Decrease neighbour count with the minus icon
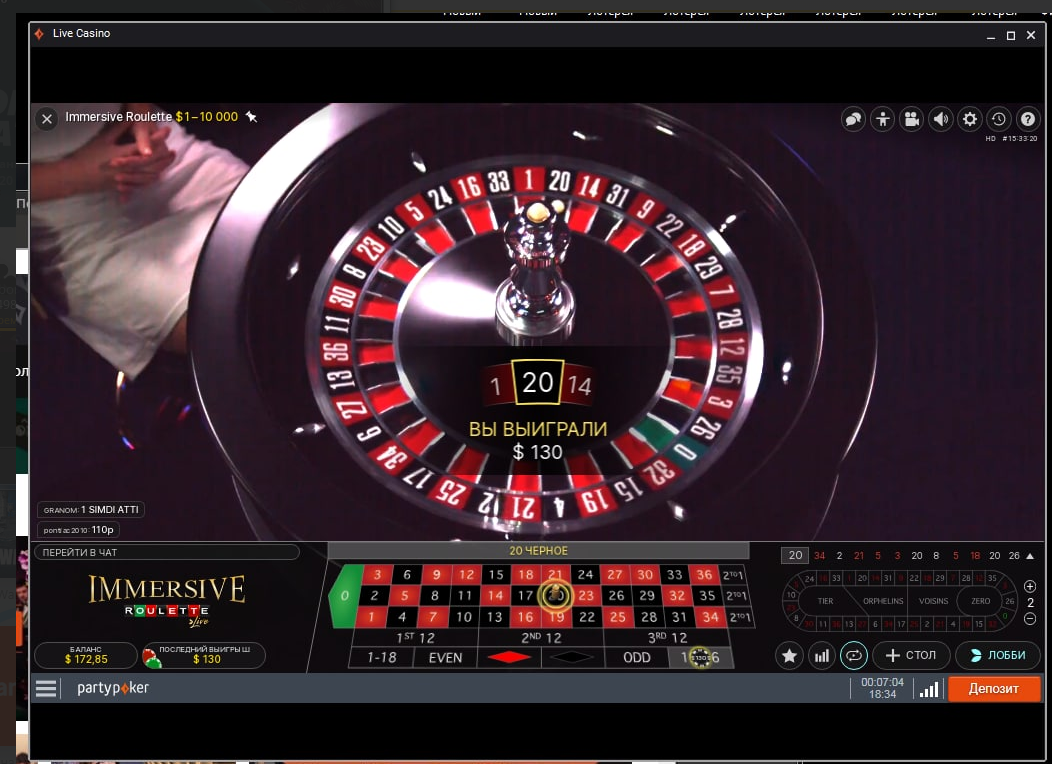This screenshot has width=1052, height=764. point(1031,618)
